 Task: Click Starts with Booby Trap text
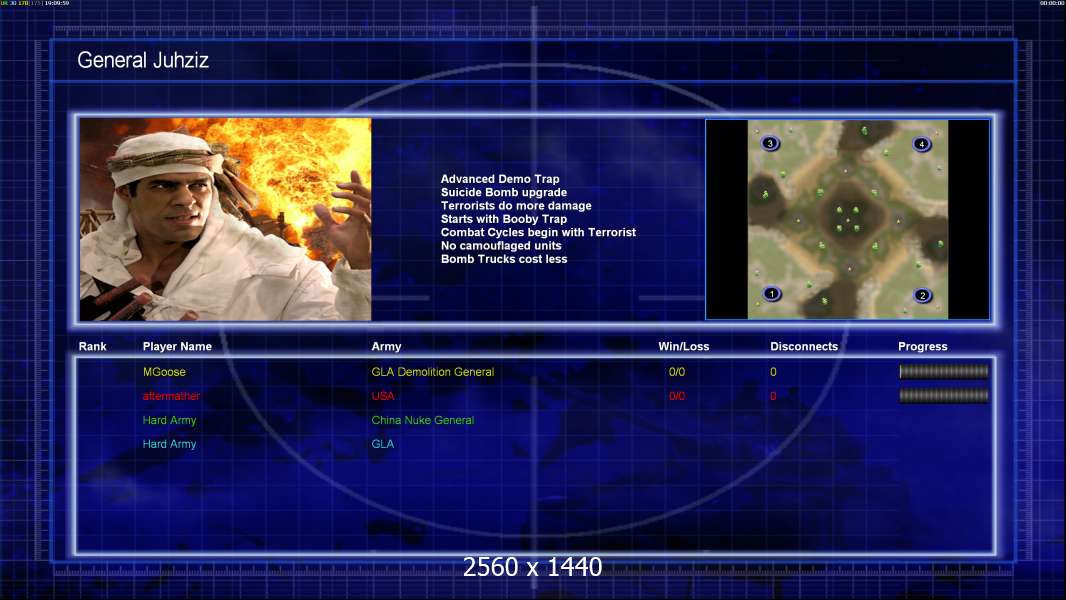tap(504, 219)
